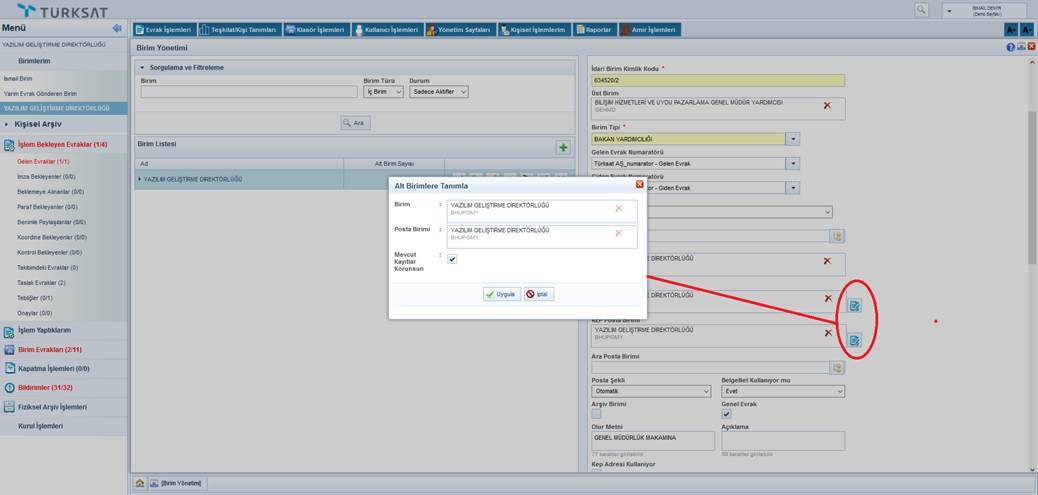Click the green plus icon in Birim Listesi

click(x=563, y=147)
